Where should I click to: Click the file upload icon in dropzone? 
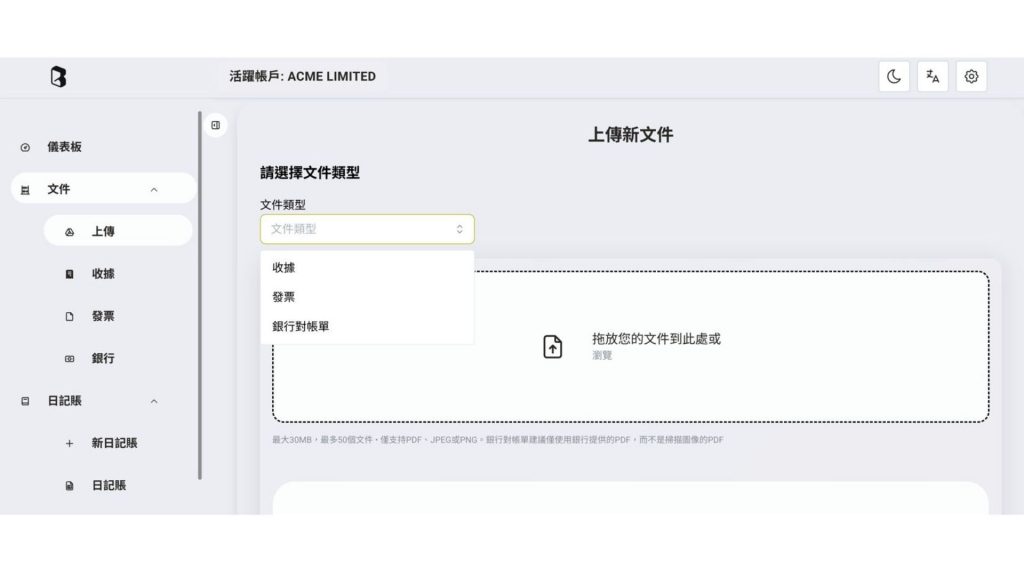[552, 347]
